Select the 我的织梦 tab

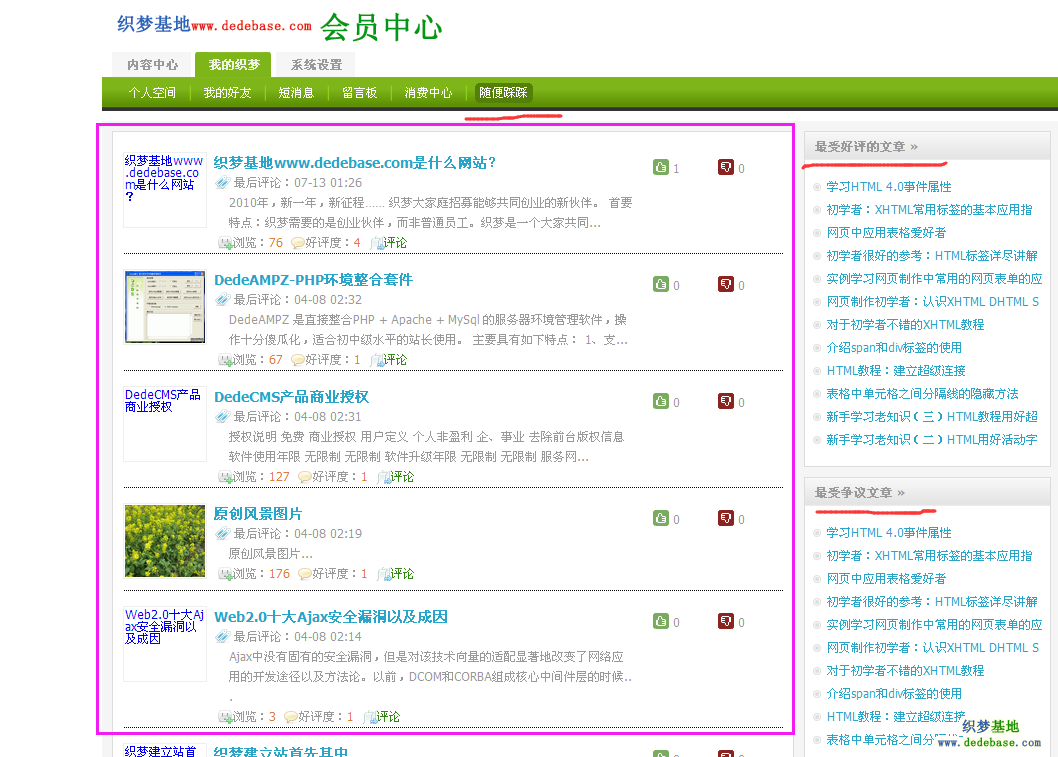(x=233, y=65)
